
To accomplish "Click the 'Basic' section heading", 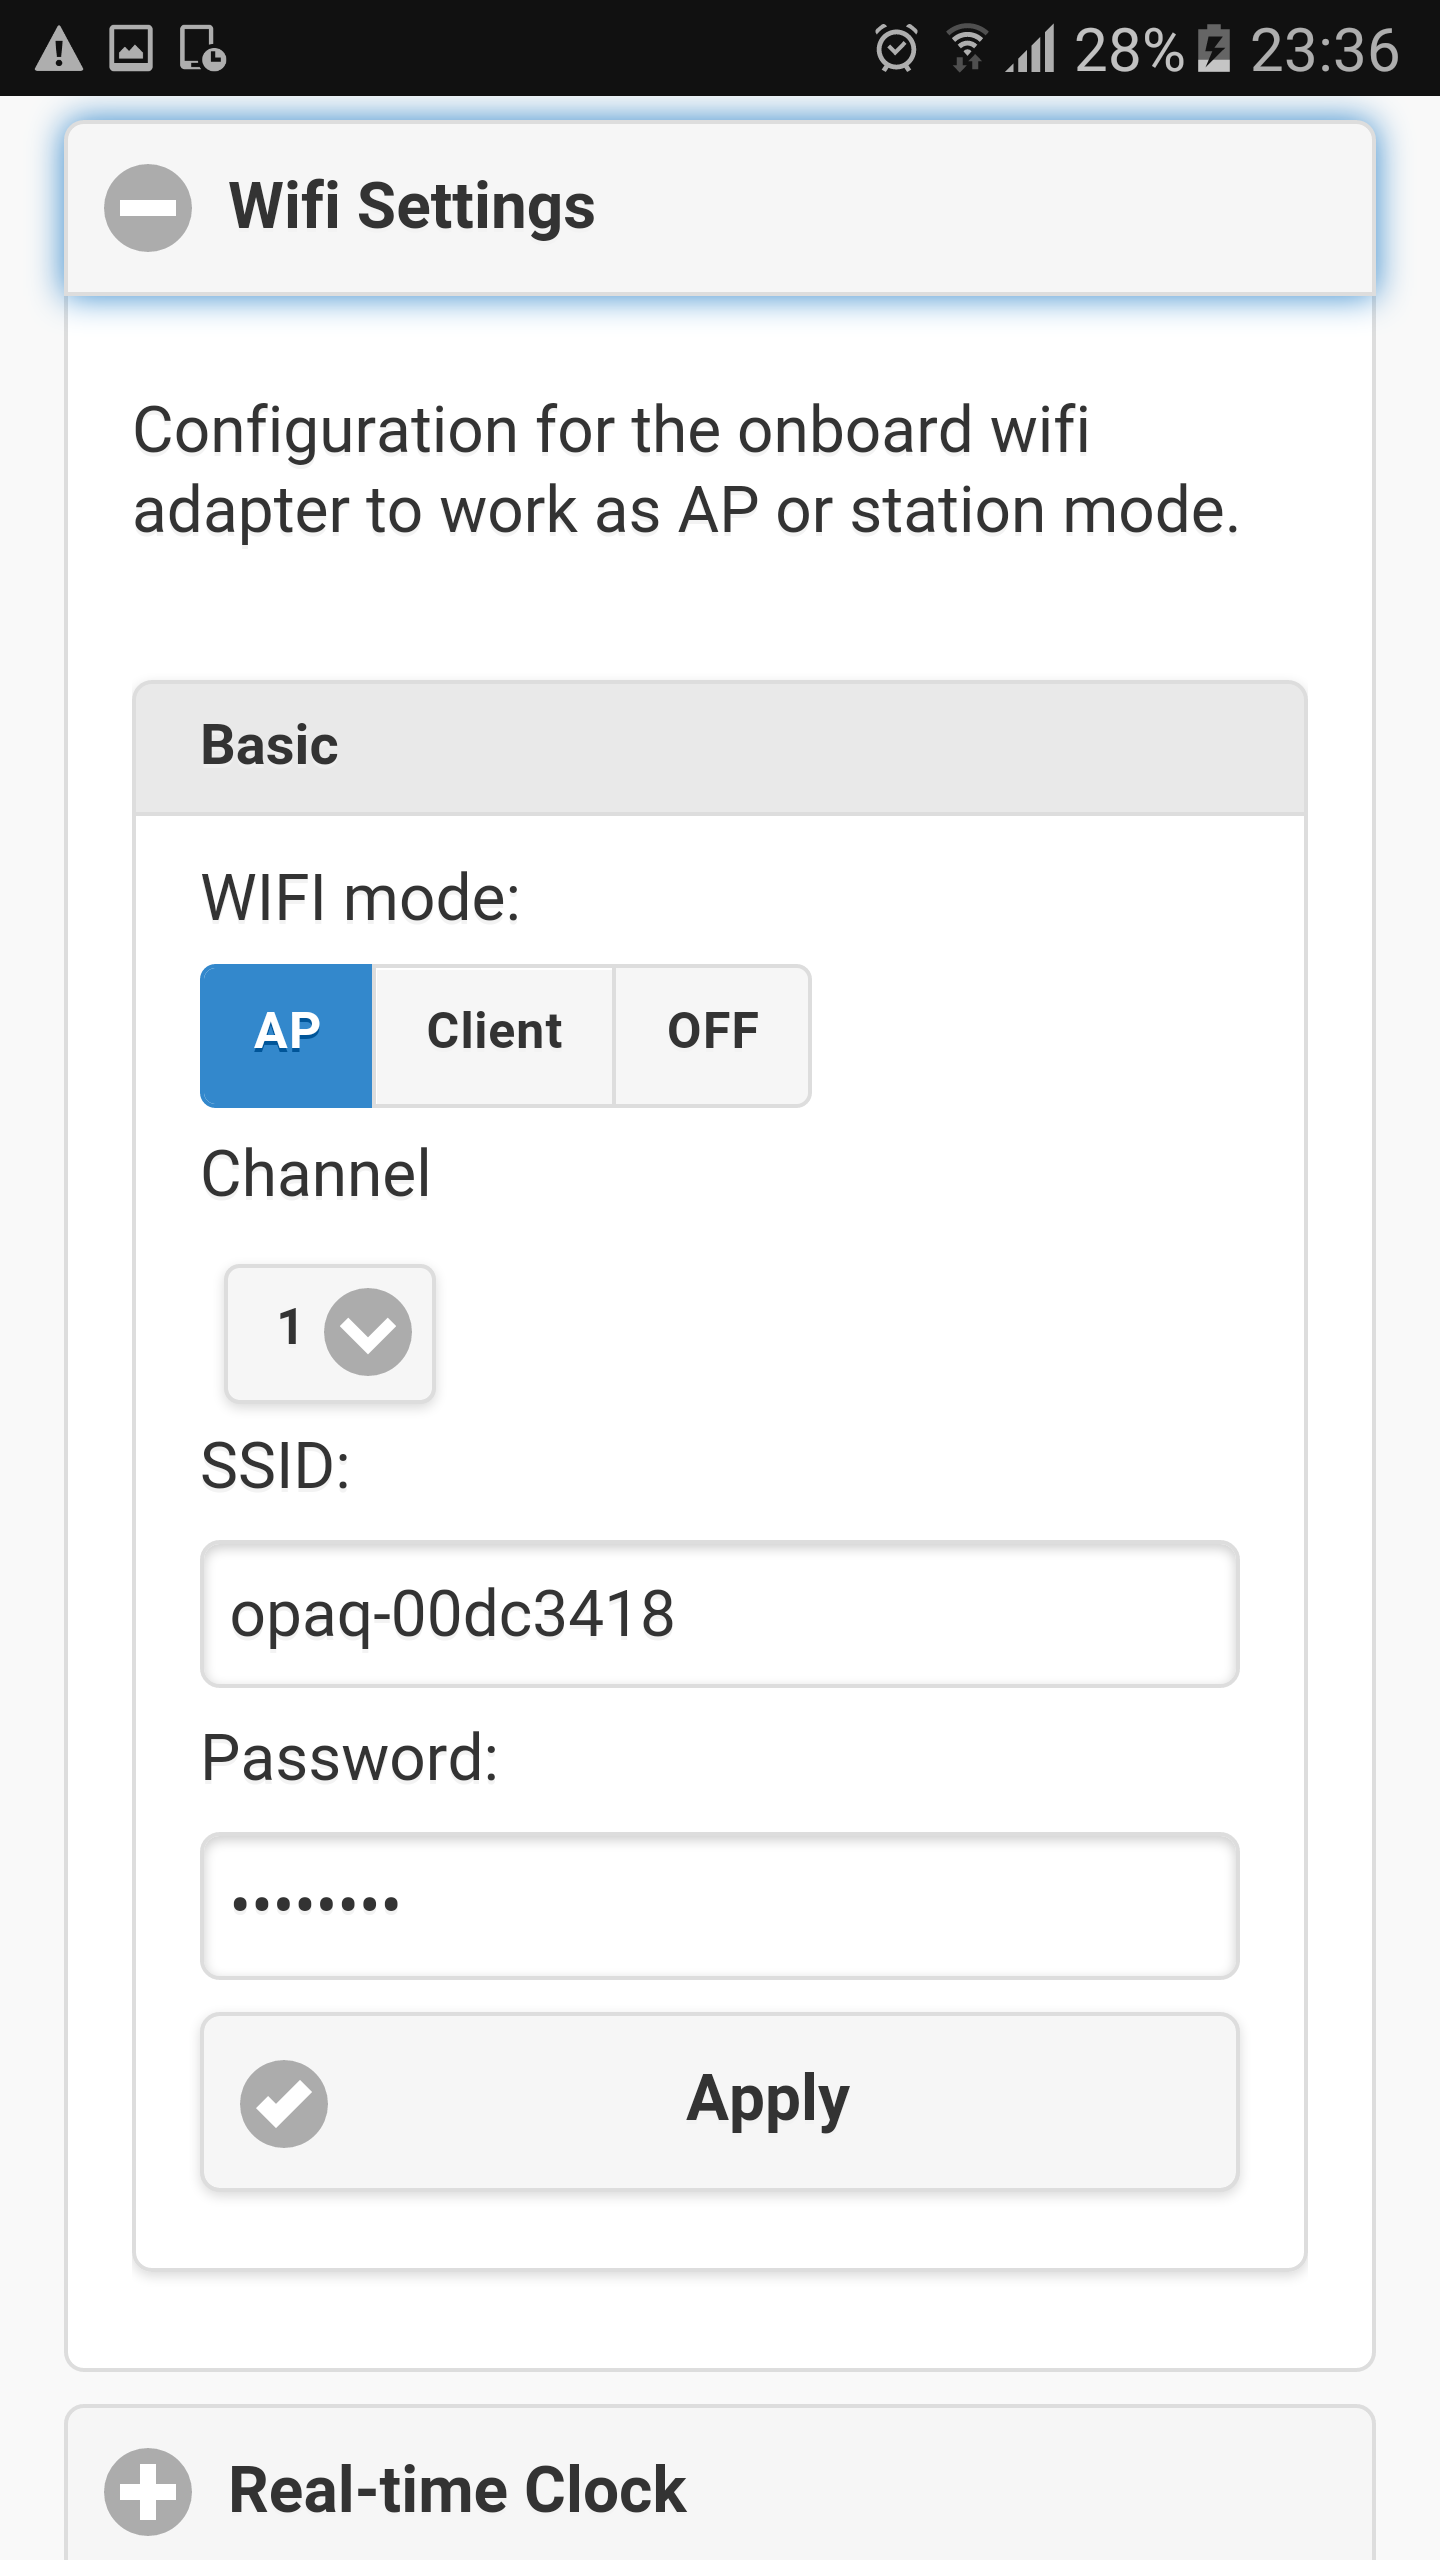I will [270, 745].
